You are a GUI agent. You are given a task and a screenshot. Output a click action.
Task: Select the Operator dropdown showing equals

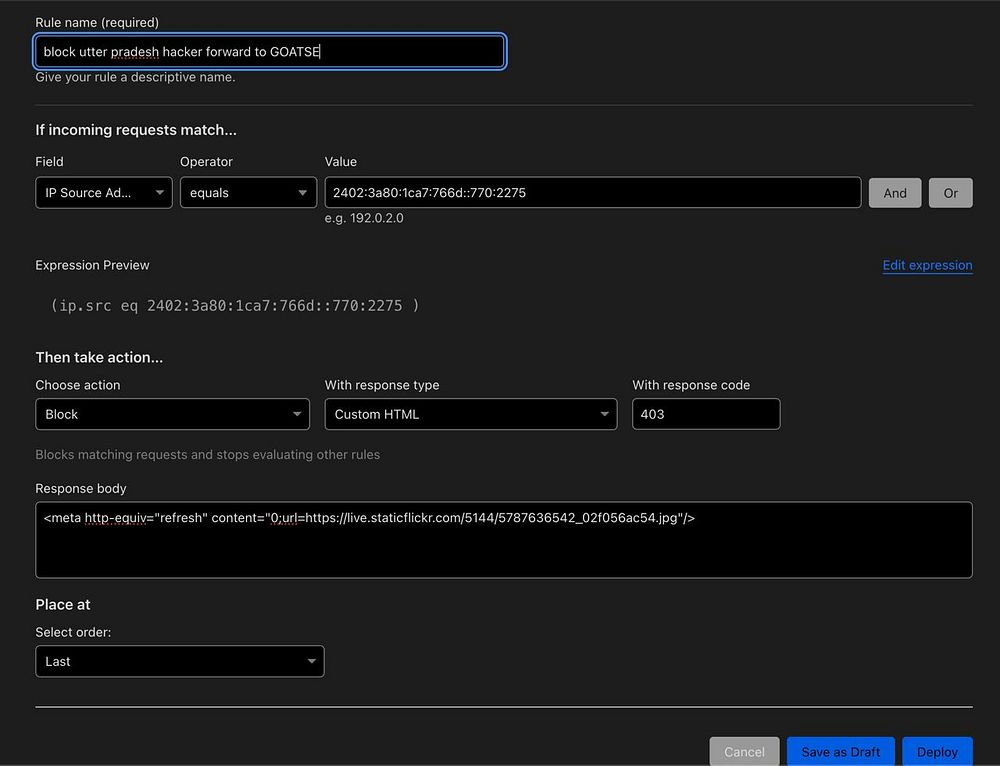pos(247,193)
